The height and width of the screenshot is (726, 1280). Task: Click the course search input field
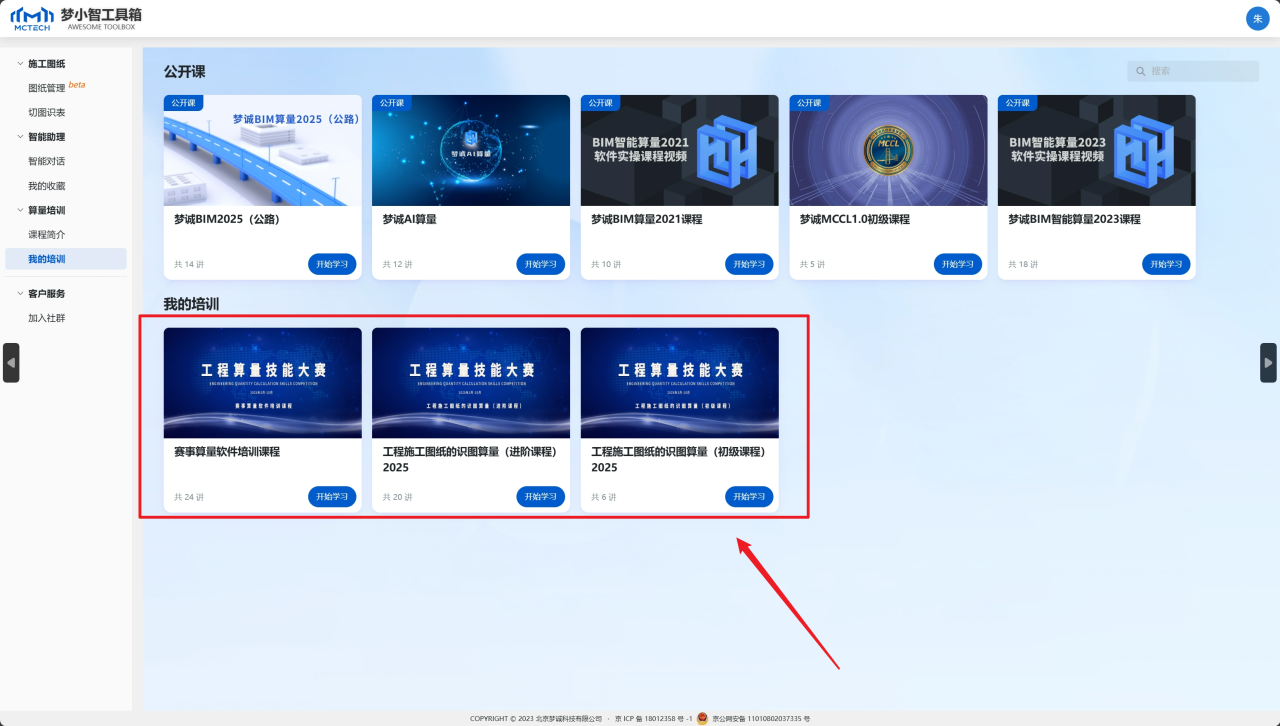coord(1200,71)
